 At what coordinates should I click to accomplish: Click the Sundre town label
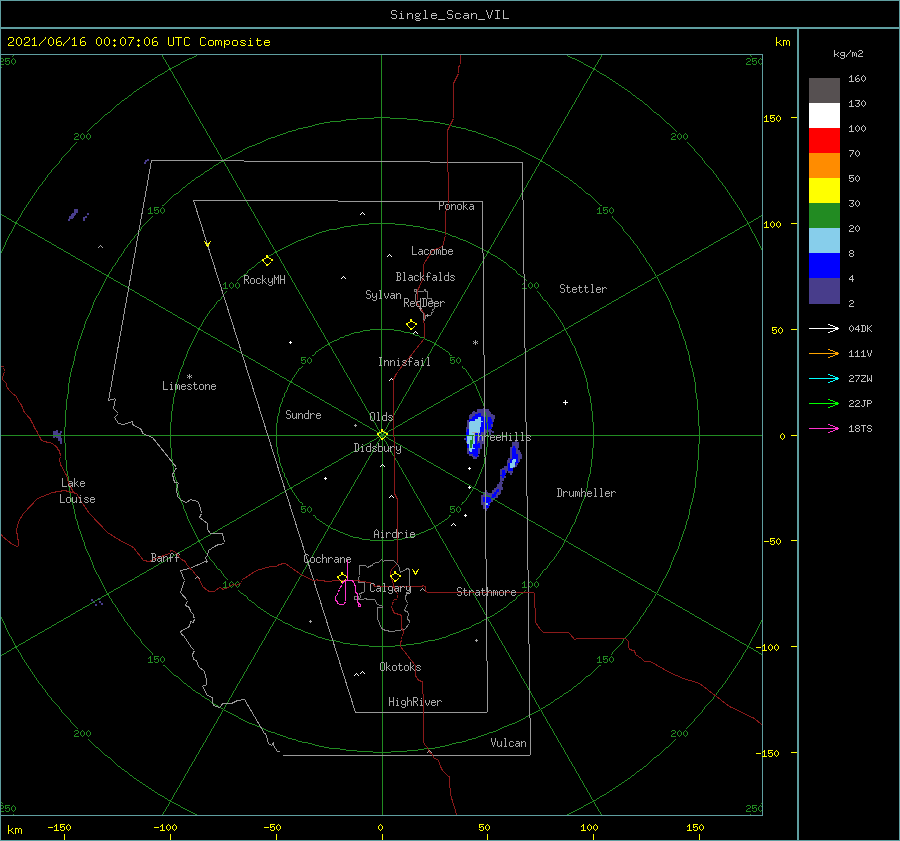(x=303, y=414)
